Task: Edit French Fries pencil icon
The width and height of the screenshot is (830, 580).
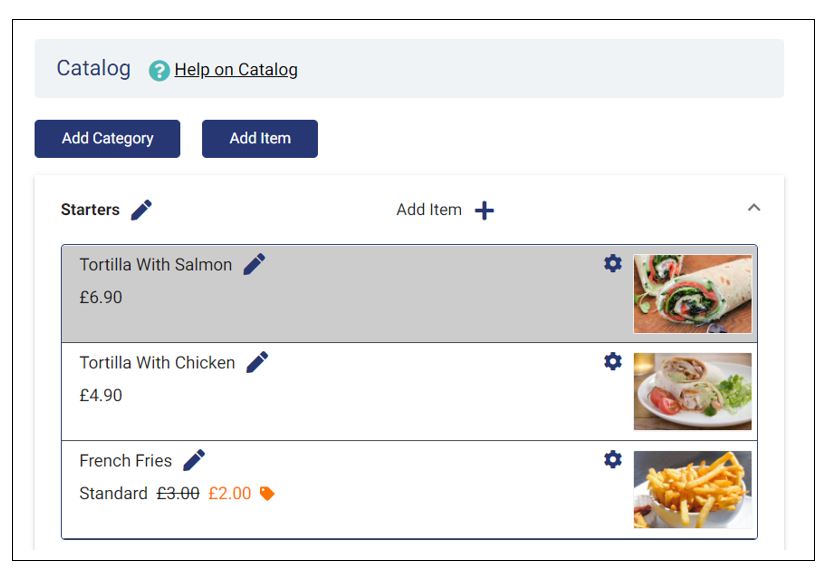Action: coord(194,460)
